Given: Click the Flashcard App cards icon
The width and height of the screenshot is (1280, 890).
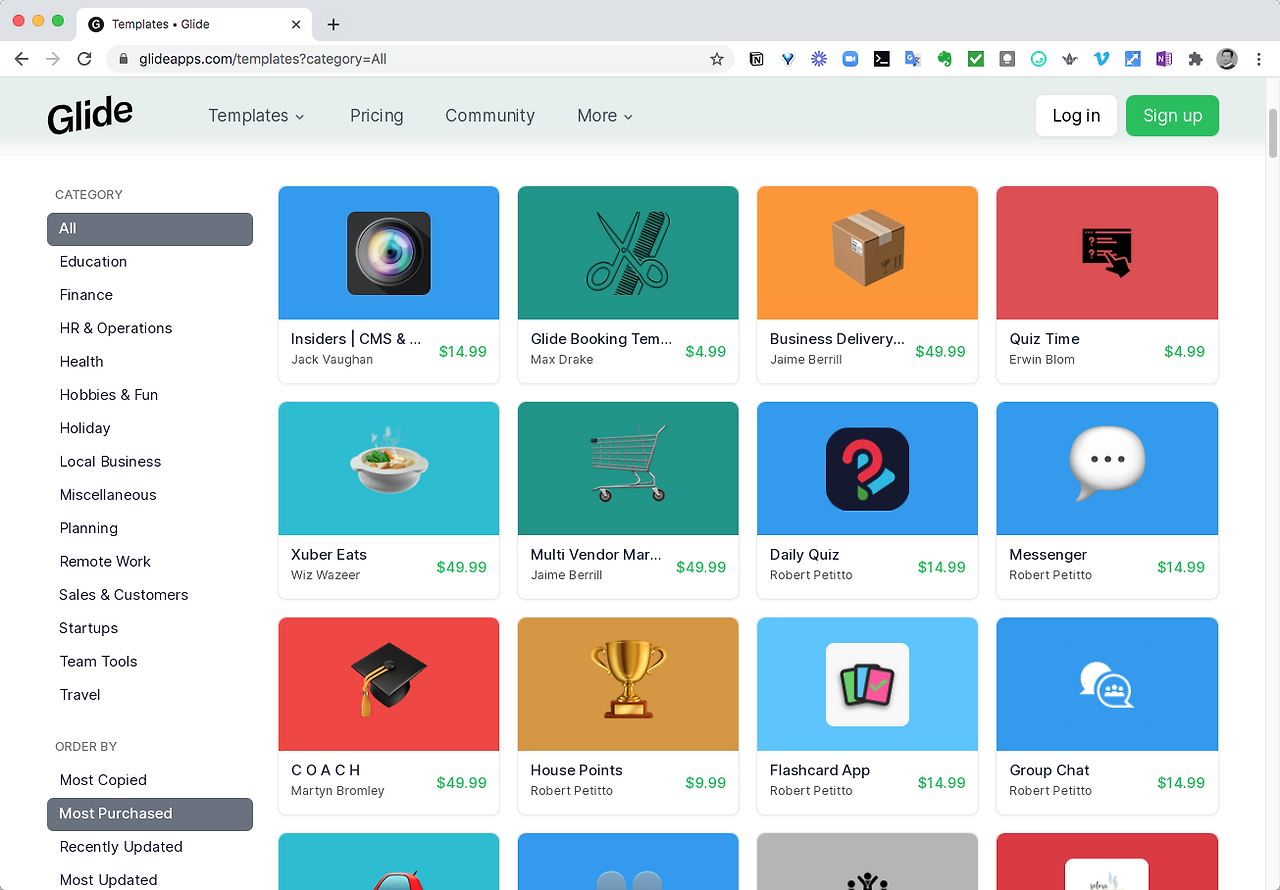Looking at the screenshot, I should pyautogui.click(x=867, y=684).
